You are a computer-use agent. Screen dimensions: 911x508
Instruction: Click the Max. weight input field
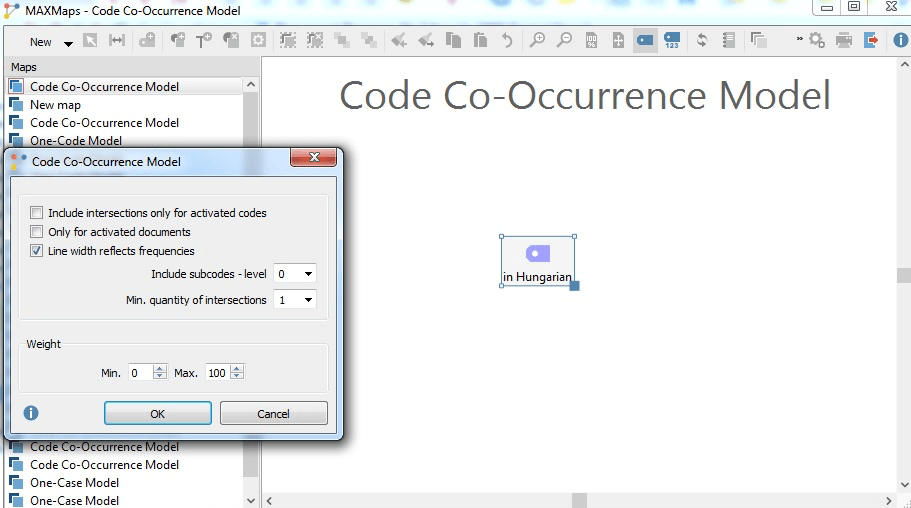(218, 373)
